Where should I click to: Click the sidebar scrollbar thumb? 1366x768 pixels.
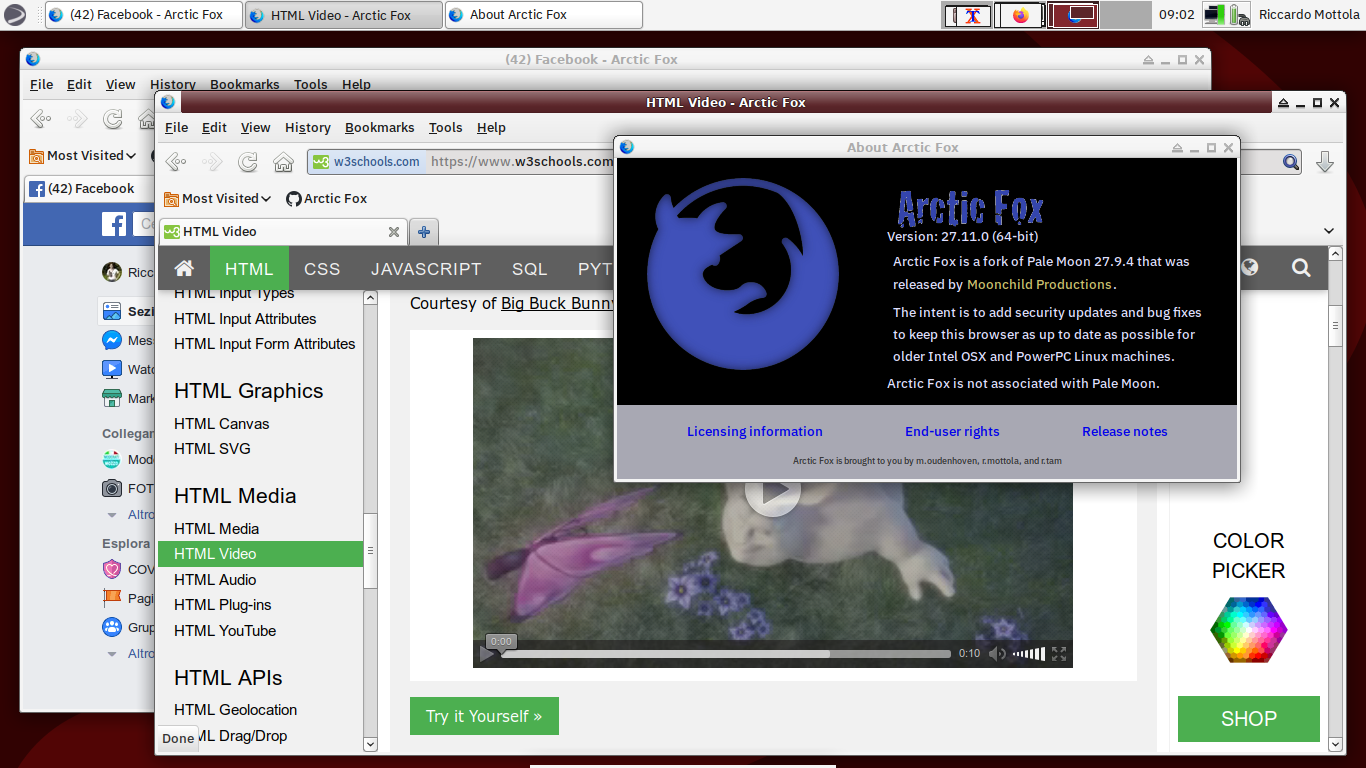tap(370, 551)
